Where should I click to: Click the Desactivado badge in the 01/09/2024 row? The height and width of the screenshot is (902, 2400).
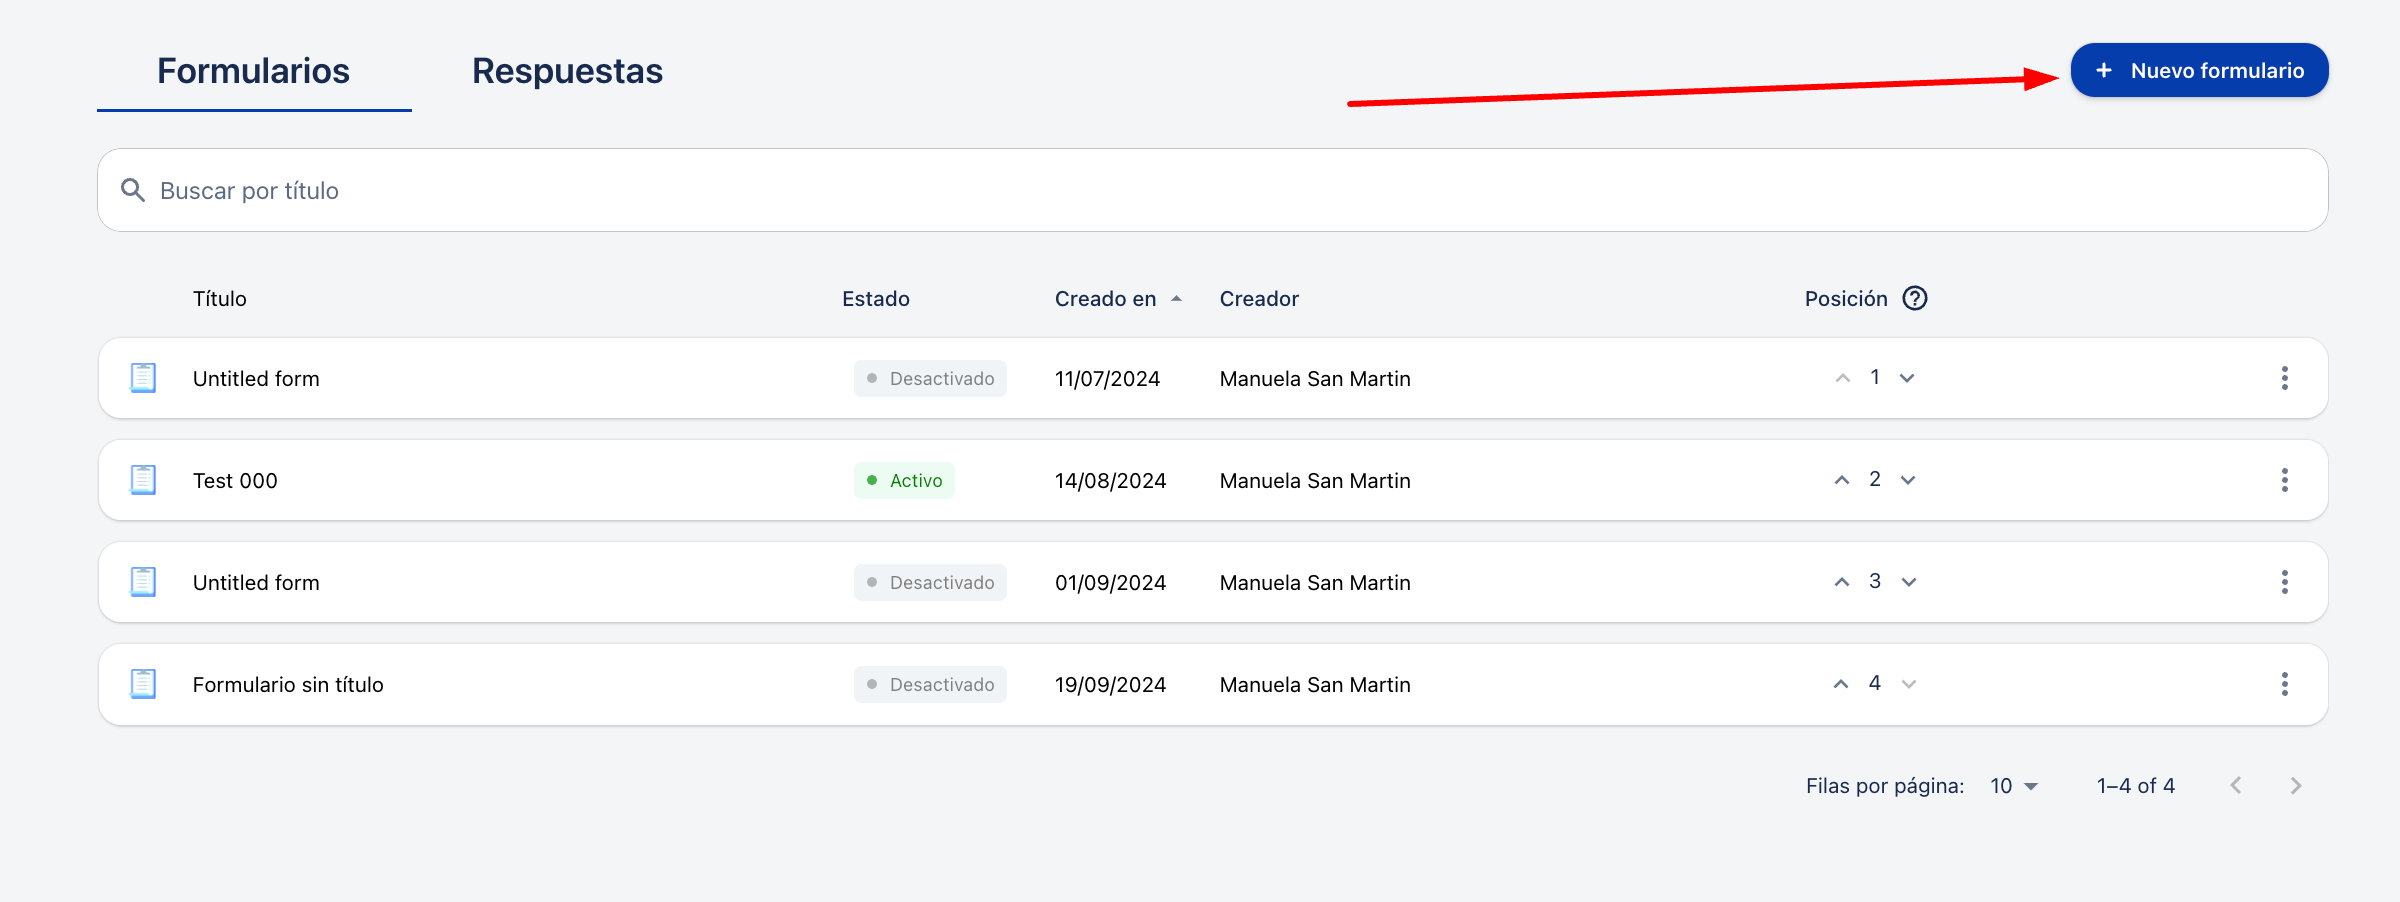[x=930, y=583]
